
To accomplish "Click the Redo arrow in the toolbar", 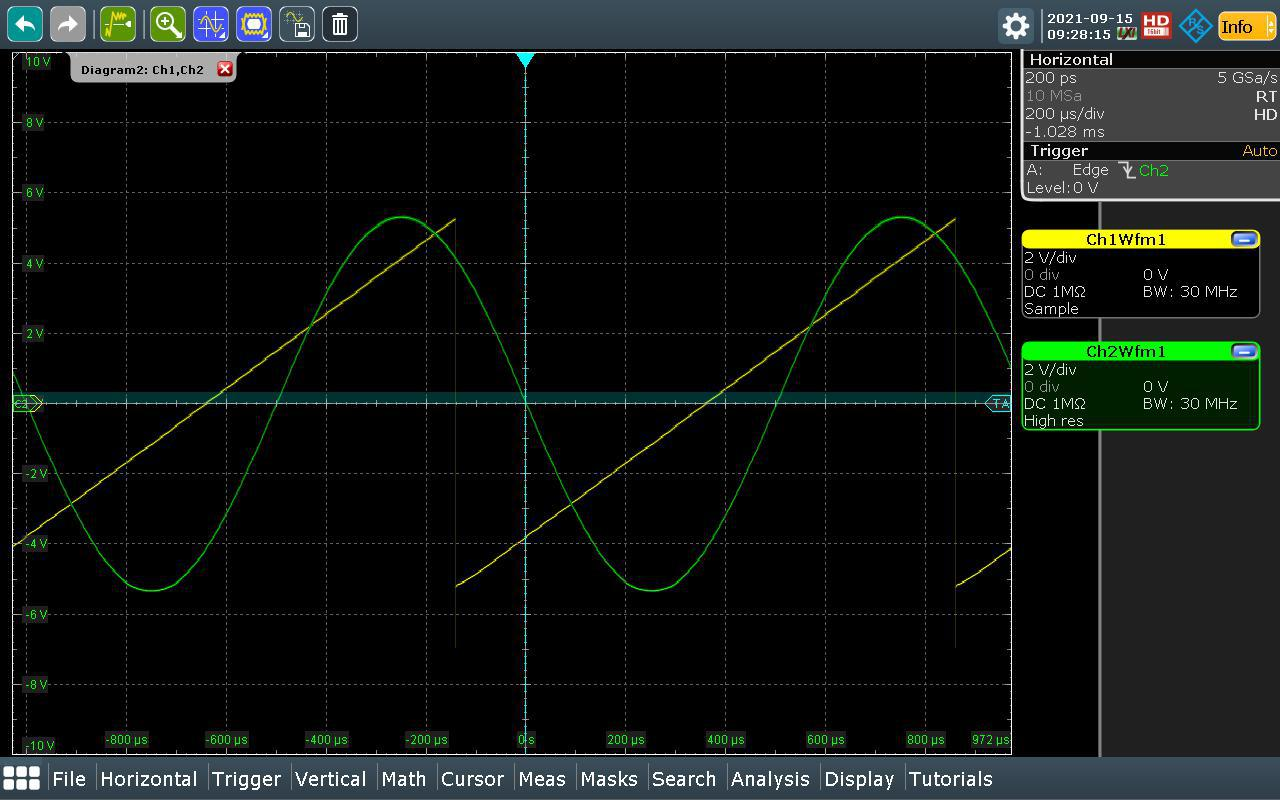I will click(68, 24).
